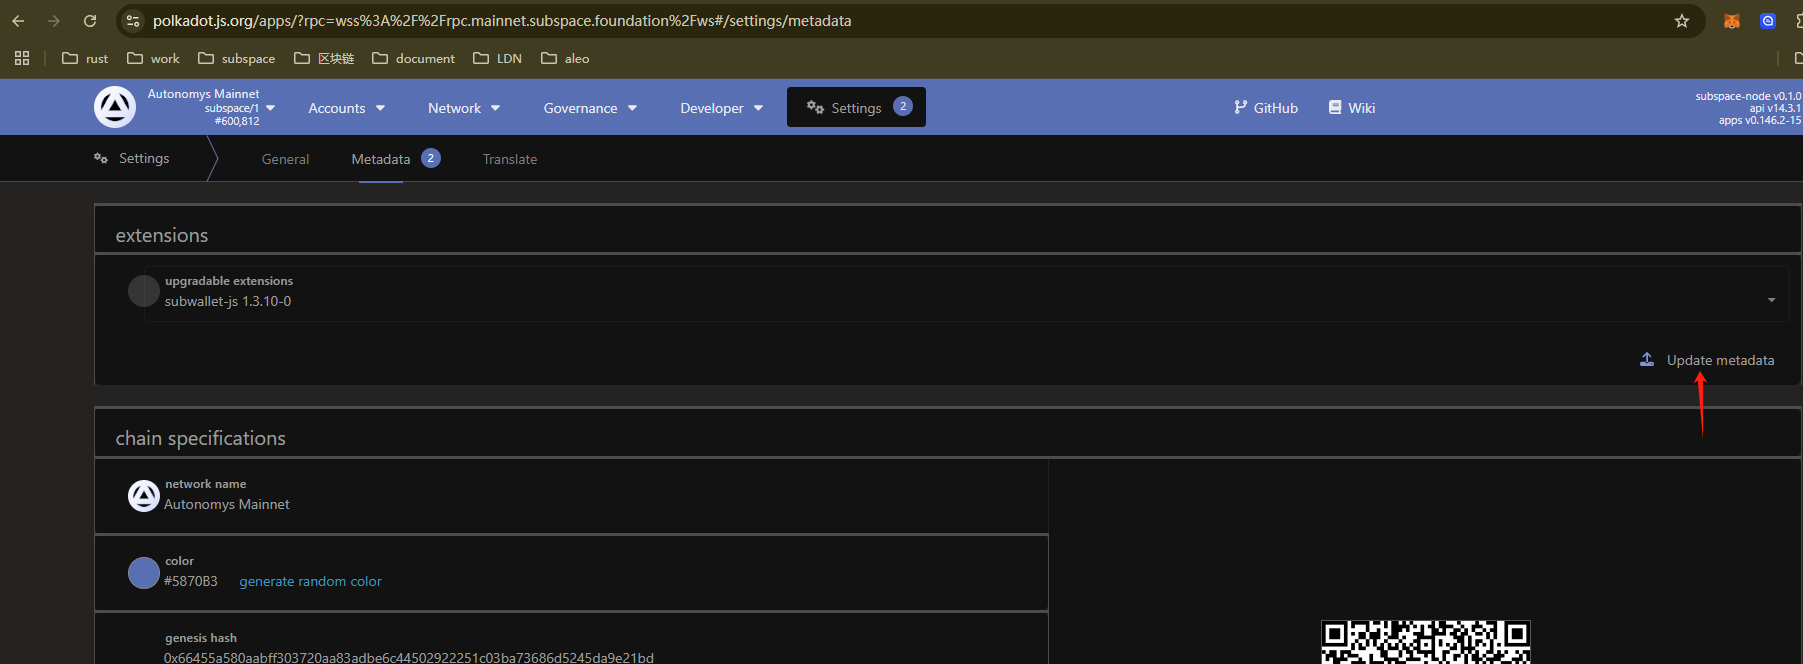Click the Update metadata button

[x=1720, y=360]
